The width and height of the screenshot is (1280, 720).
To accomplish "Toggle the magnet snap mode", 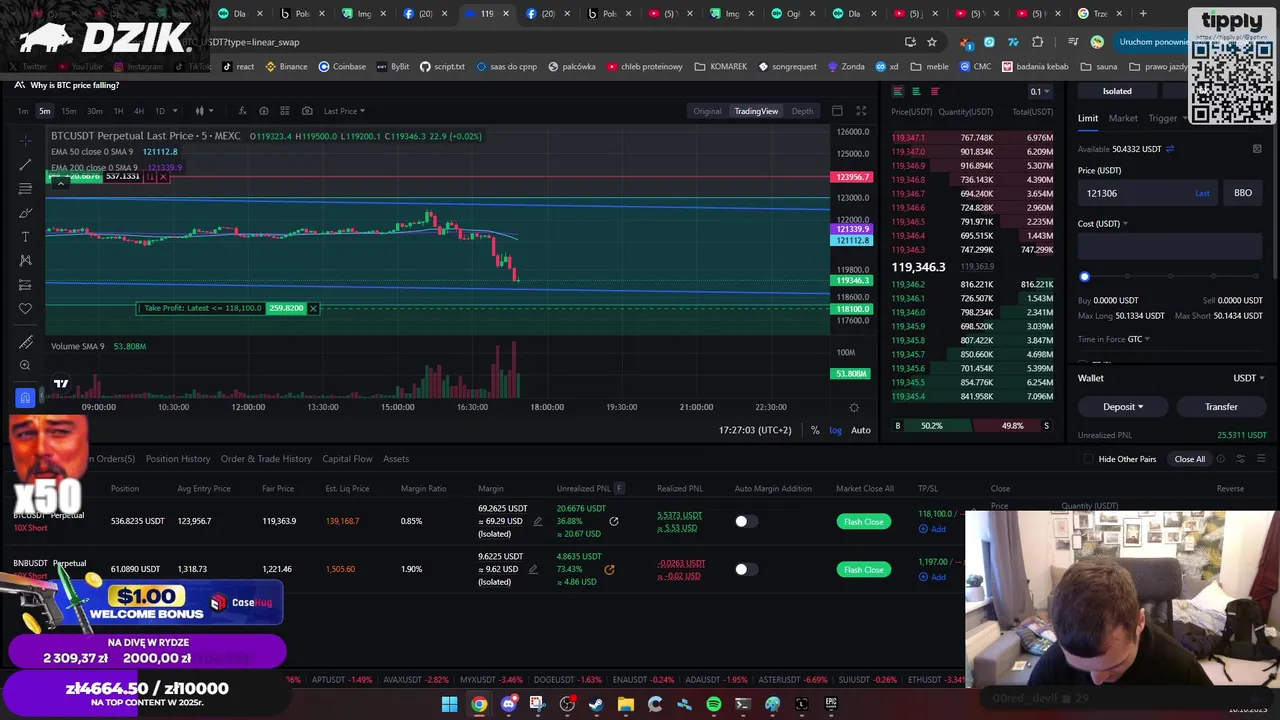I will click(25, 398).
